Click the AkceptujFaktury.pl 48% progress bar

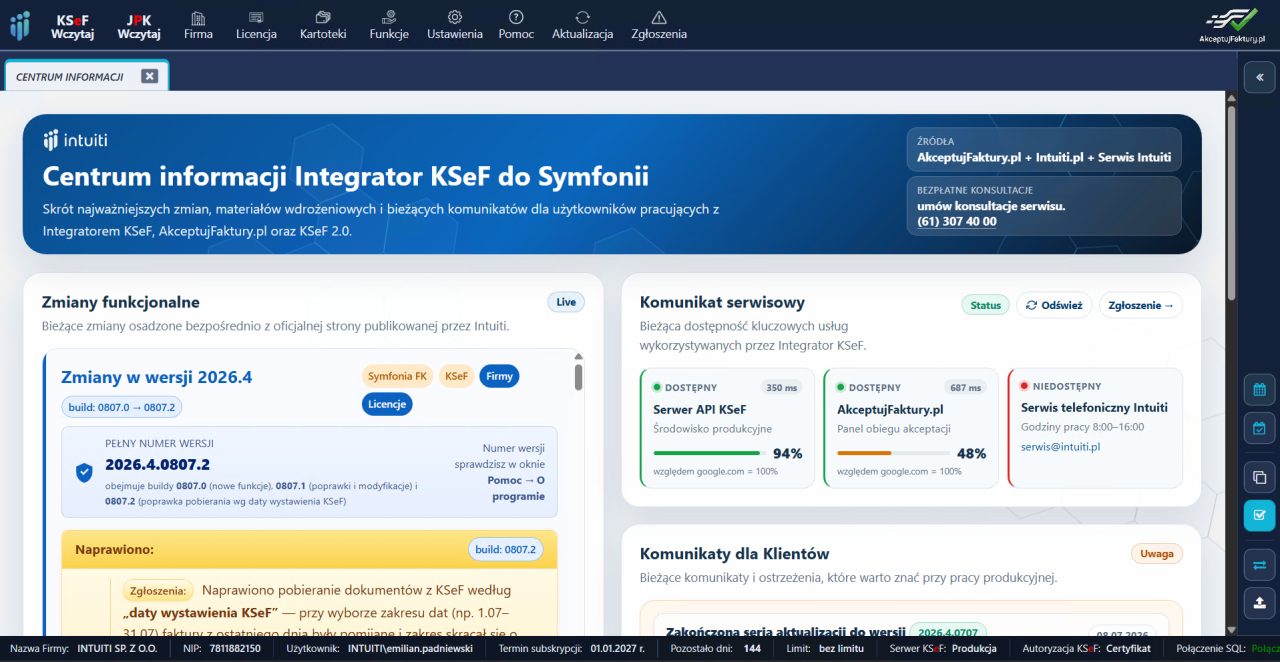[894, 453]
